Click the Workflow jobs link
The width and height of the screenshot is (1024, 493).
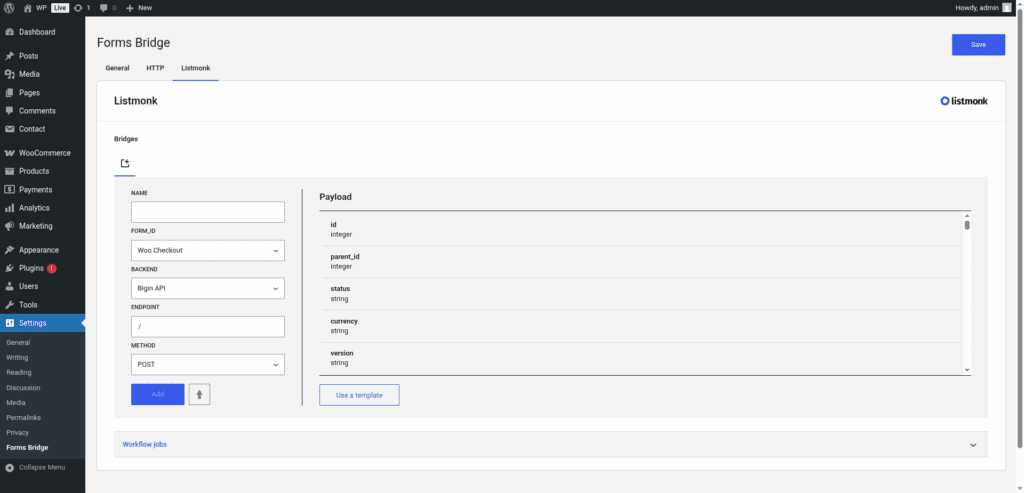[144, 445]
